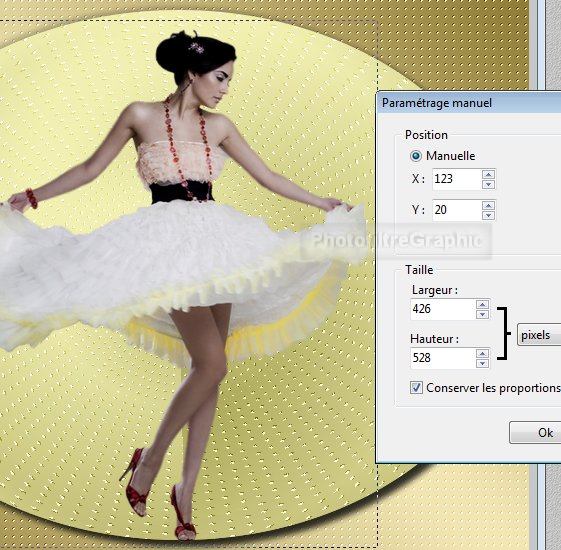Decrease the Largeur value with down arrow

coord(482,315)
